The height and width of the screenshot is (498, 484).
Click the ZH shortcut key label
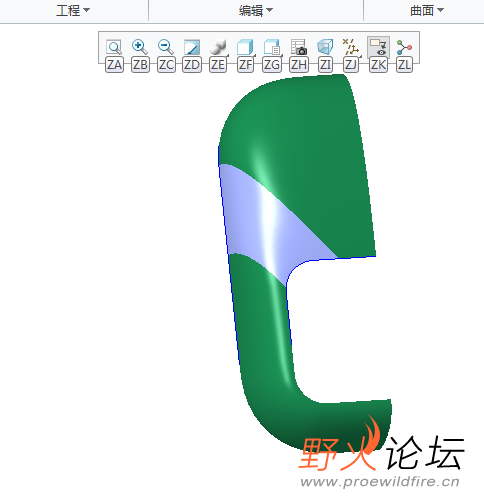(298, 65)
